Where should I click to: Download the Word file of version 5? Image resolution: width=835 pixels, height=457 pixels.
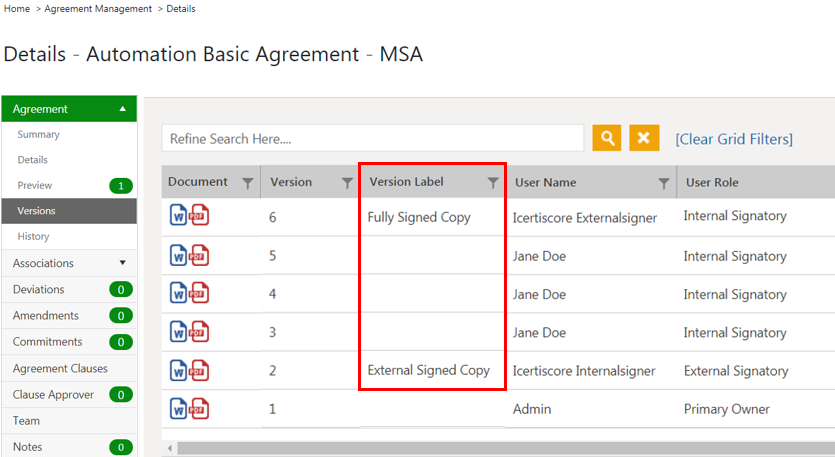tap(179, 256)
